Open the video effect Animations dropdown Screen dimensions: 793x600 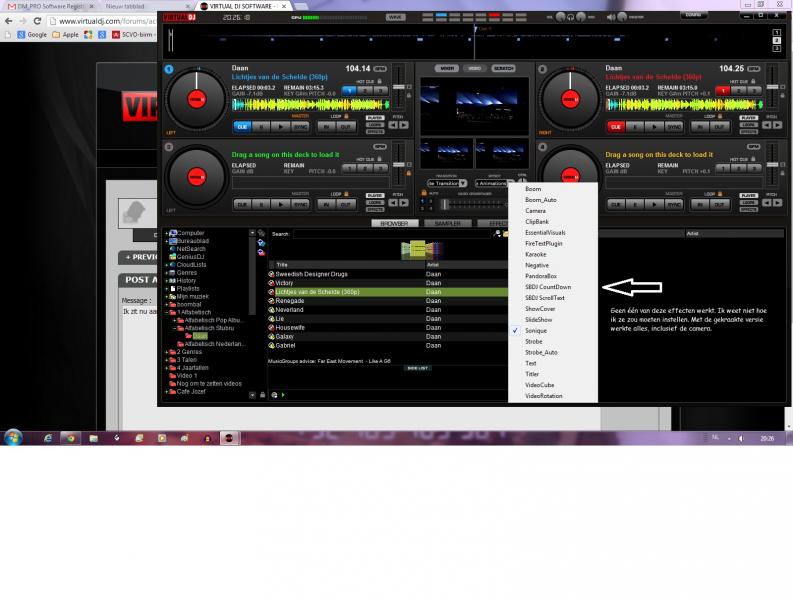pyautogui.click(x=492, y=183)
